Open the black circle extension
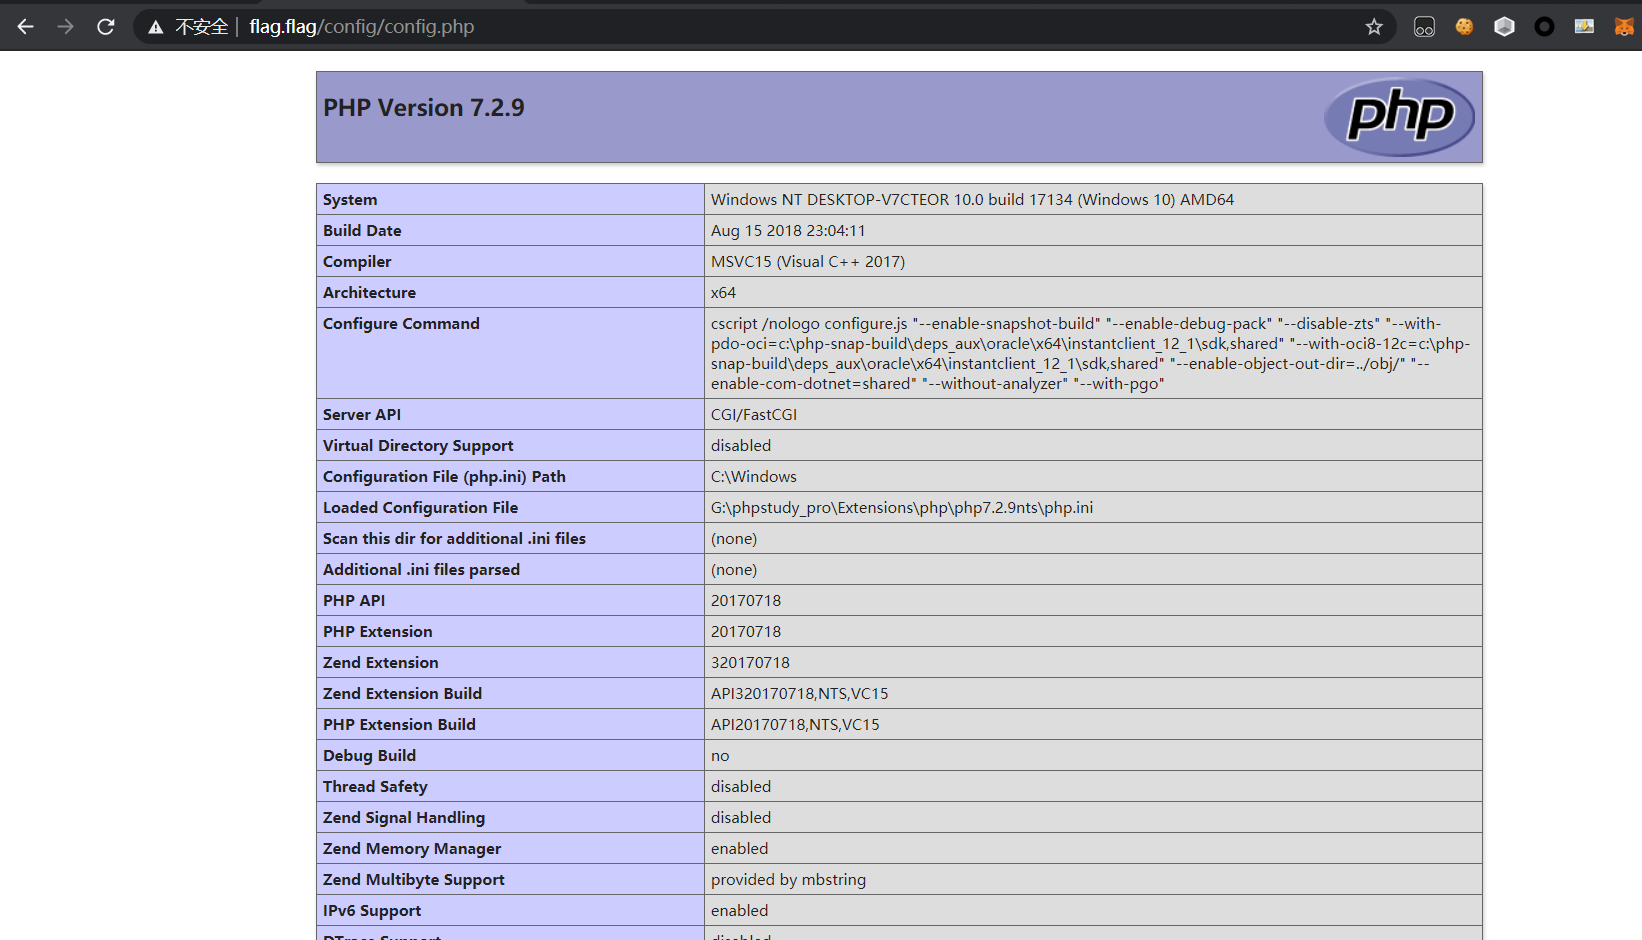 1543,26
